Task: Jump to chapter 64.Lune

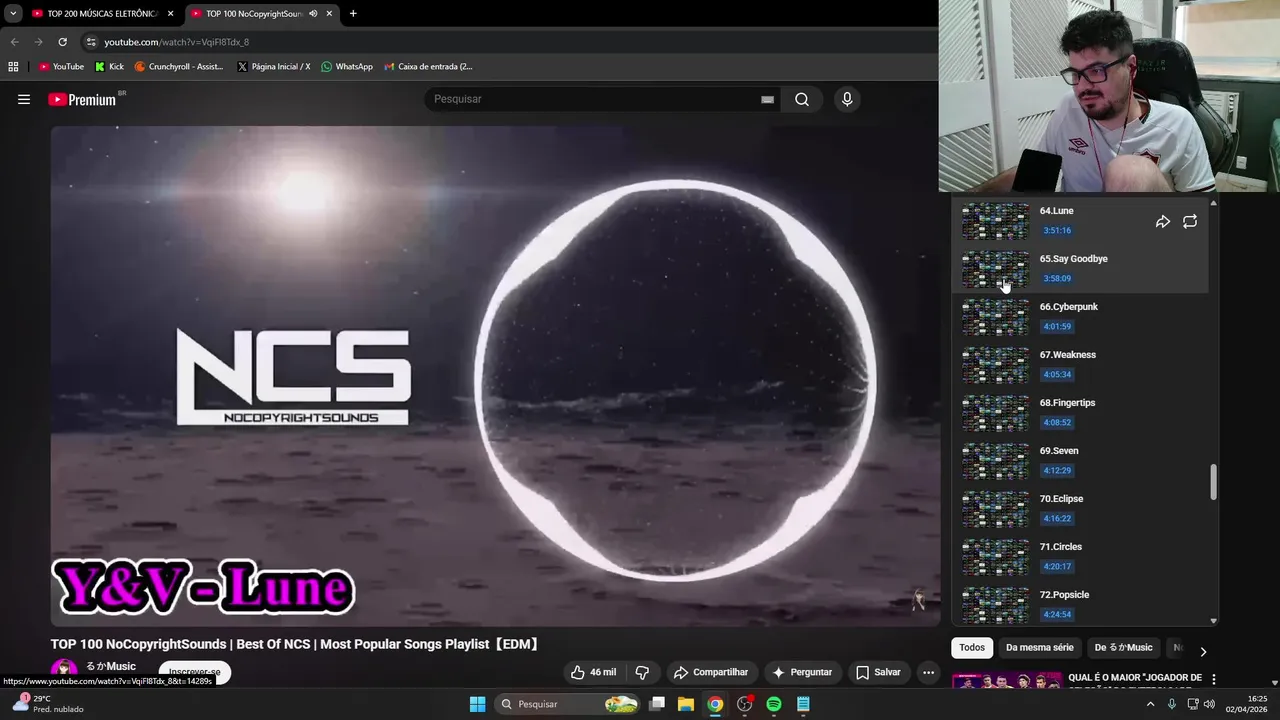Action: coord(1056,211)
